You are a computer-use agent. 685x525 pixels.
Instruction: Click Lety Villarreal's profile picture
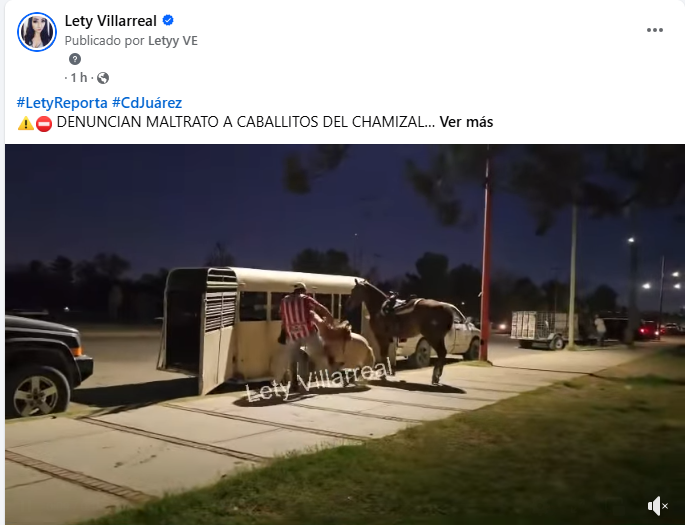coord(37,32)
